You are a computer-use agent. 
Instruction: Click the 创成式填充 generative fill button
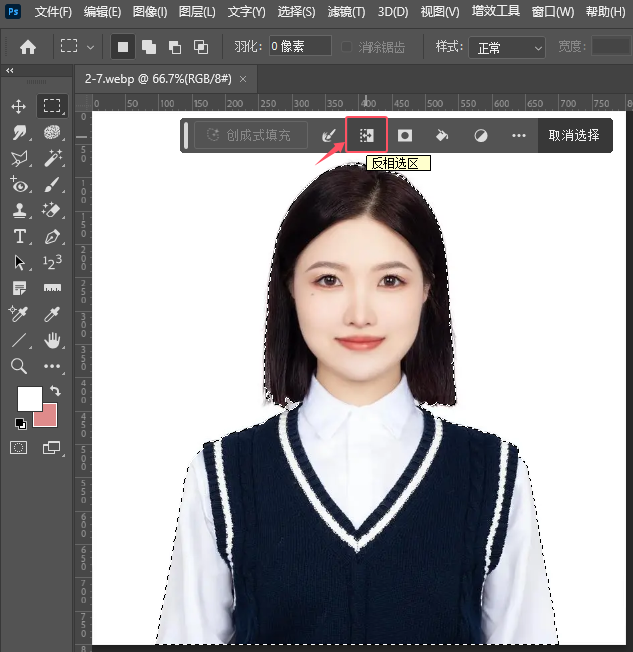click(x=251, y=135)
